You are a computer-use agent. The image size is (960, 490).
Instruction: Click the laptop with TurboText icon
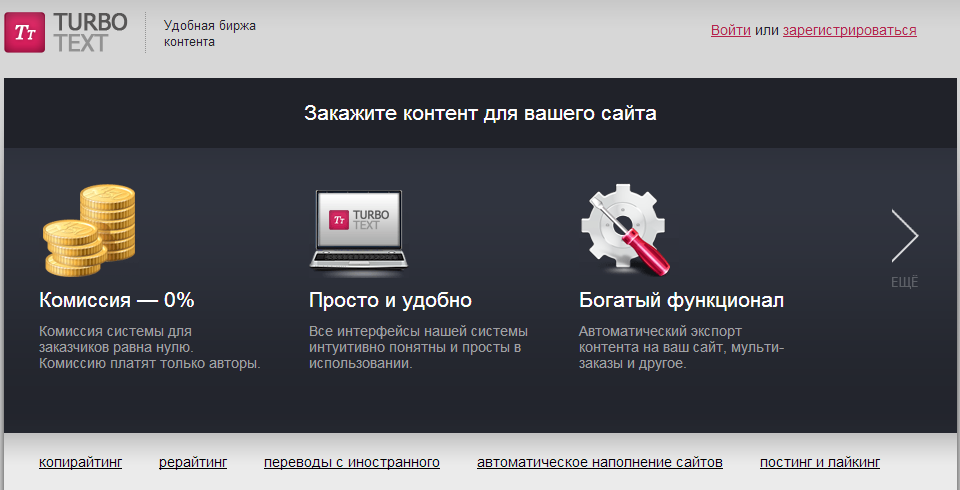pyautogui.click(x=356, y=230)
